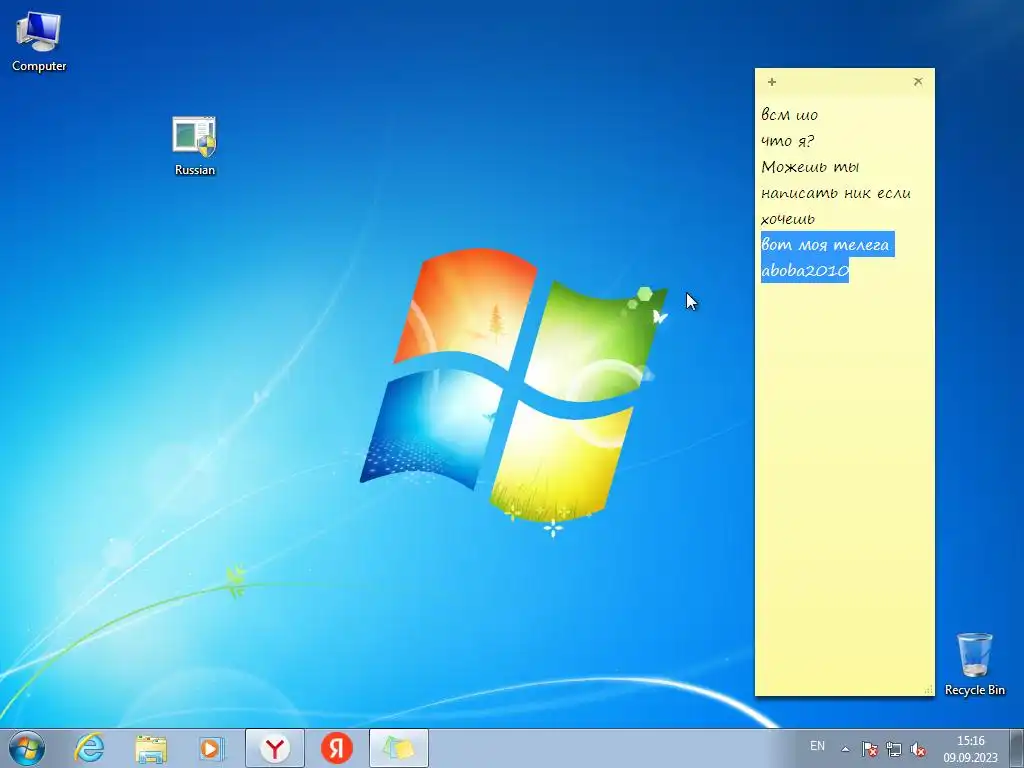Select the Recycle Bin icon
The image size is (1024, 768).
click(x=974, y=664)
